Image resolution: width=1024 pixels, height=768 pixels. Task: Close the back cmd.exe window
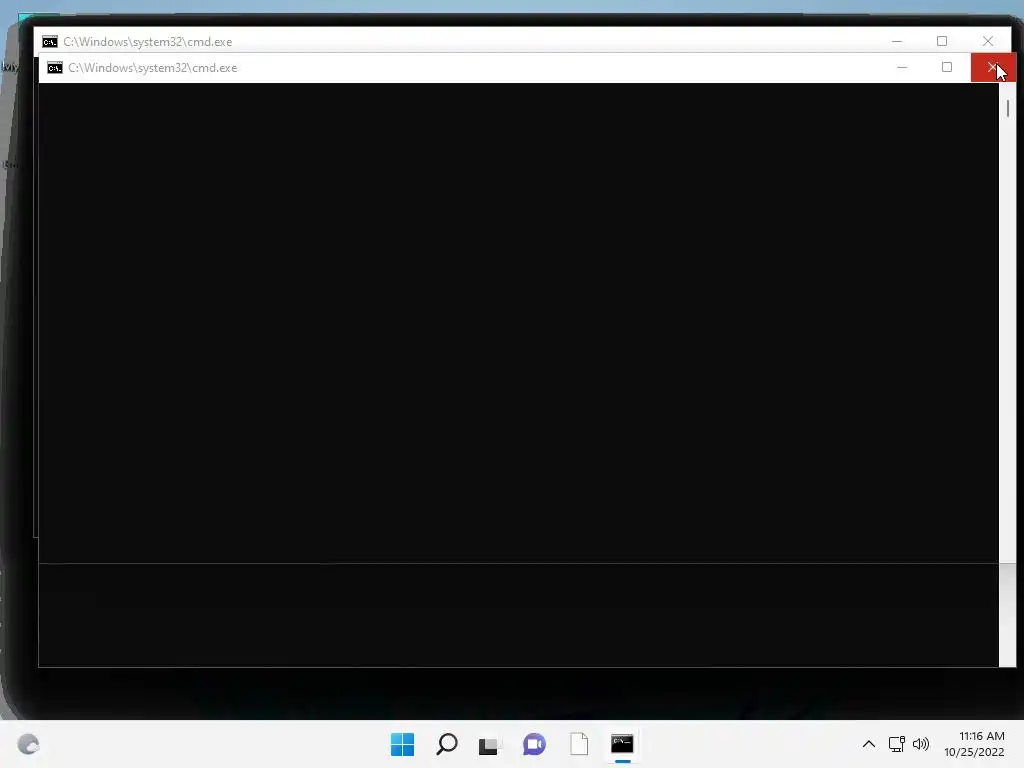(x=988, y=41)
